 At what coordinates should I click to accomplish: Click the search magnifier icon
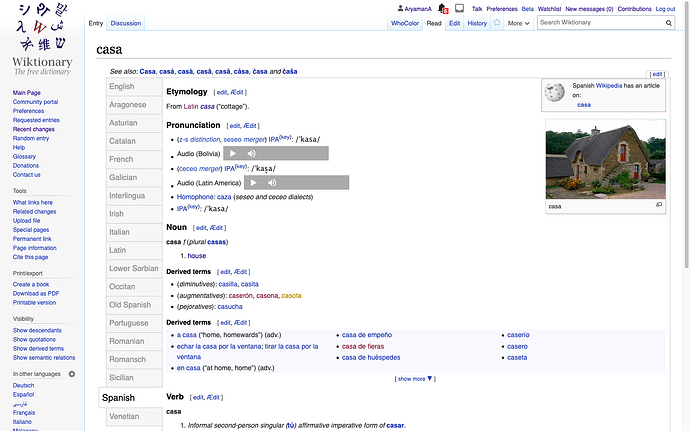(x=668, y=23)
